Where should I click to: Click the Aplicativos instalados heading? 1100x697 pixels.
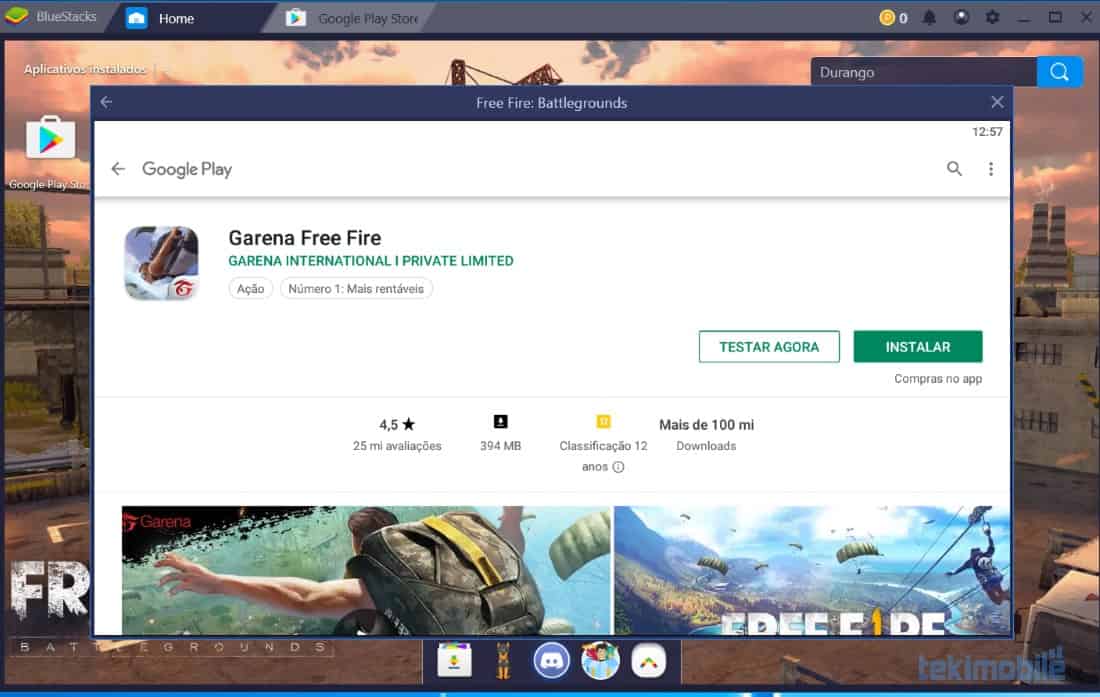[x=85, y=69]
